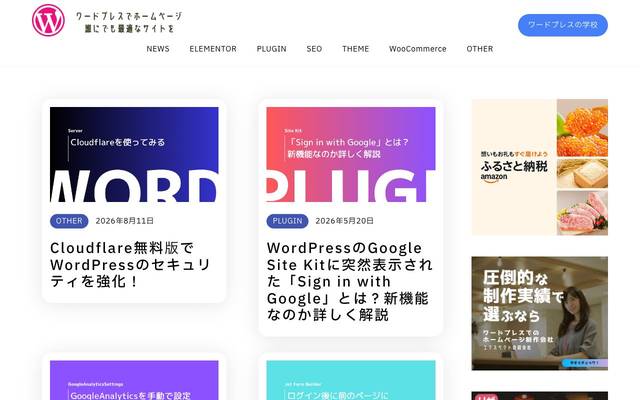The width and height of the screenshot is (640, 400).
Task: Open the 圧倒的な制作実績で選ぶなら banner
Action: tap(540, 313)
